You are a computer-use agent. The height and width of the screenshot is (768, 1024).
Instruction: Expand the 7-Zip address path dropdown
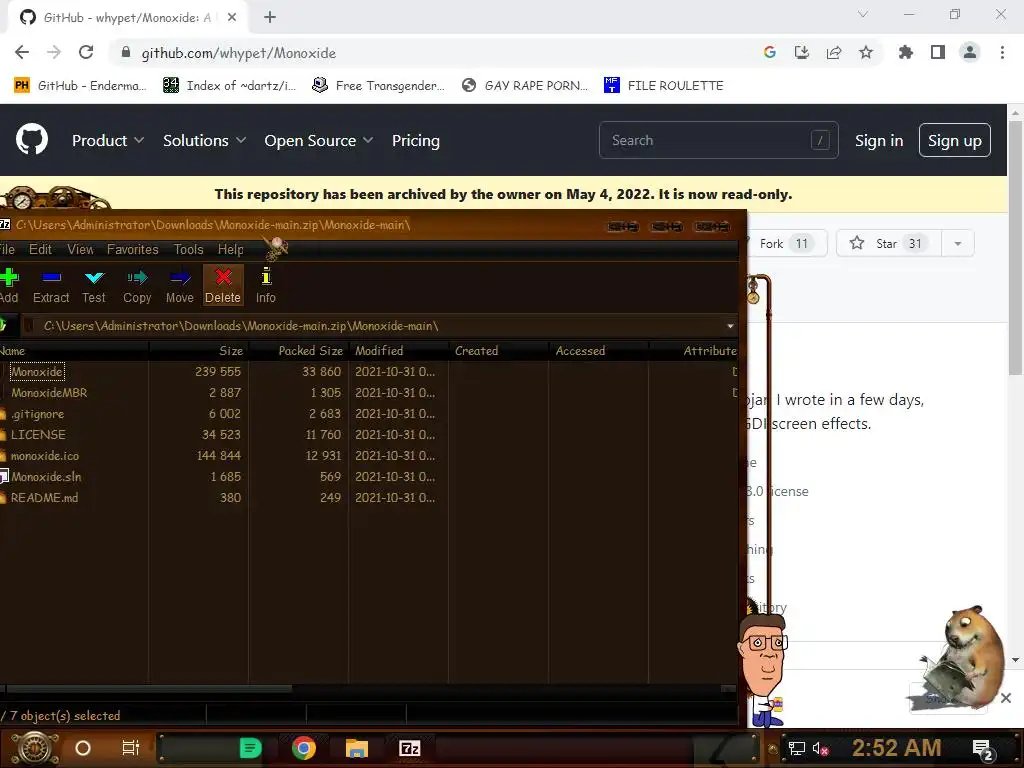coord(730,326)
